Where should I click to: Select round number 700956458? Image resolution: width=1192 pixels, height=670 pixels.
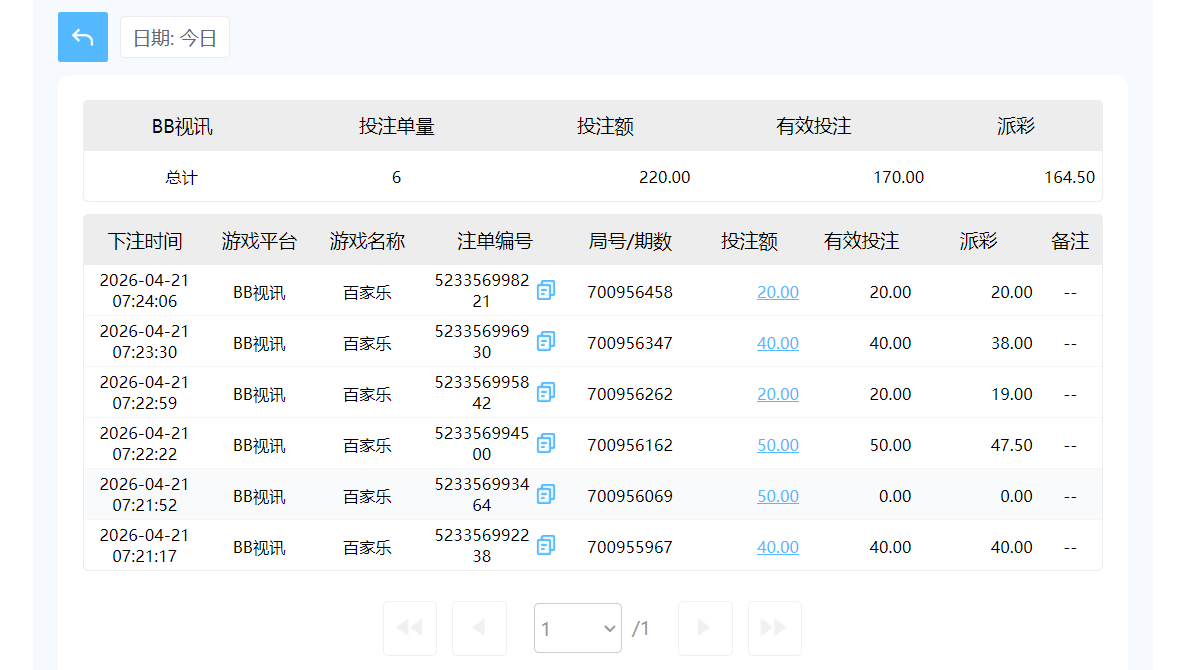point(630,292)
